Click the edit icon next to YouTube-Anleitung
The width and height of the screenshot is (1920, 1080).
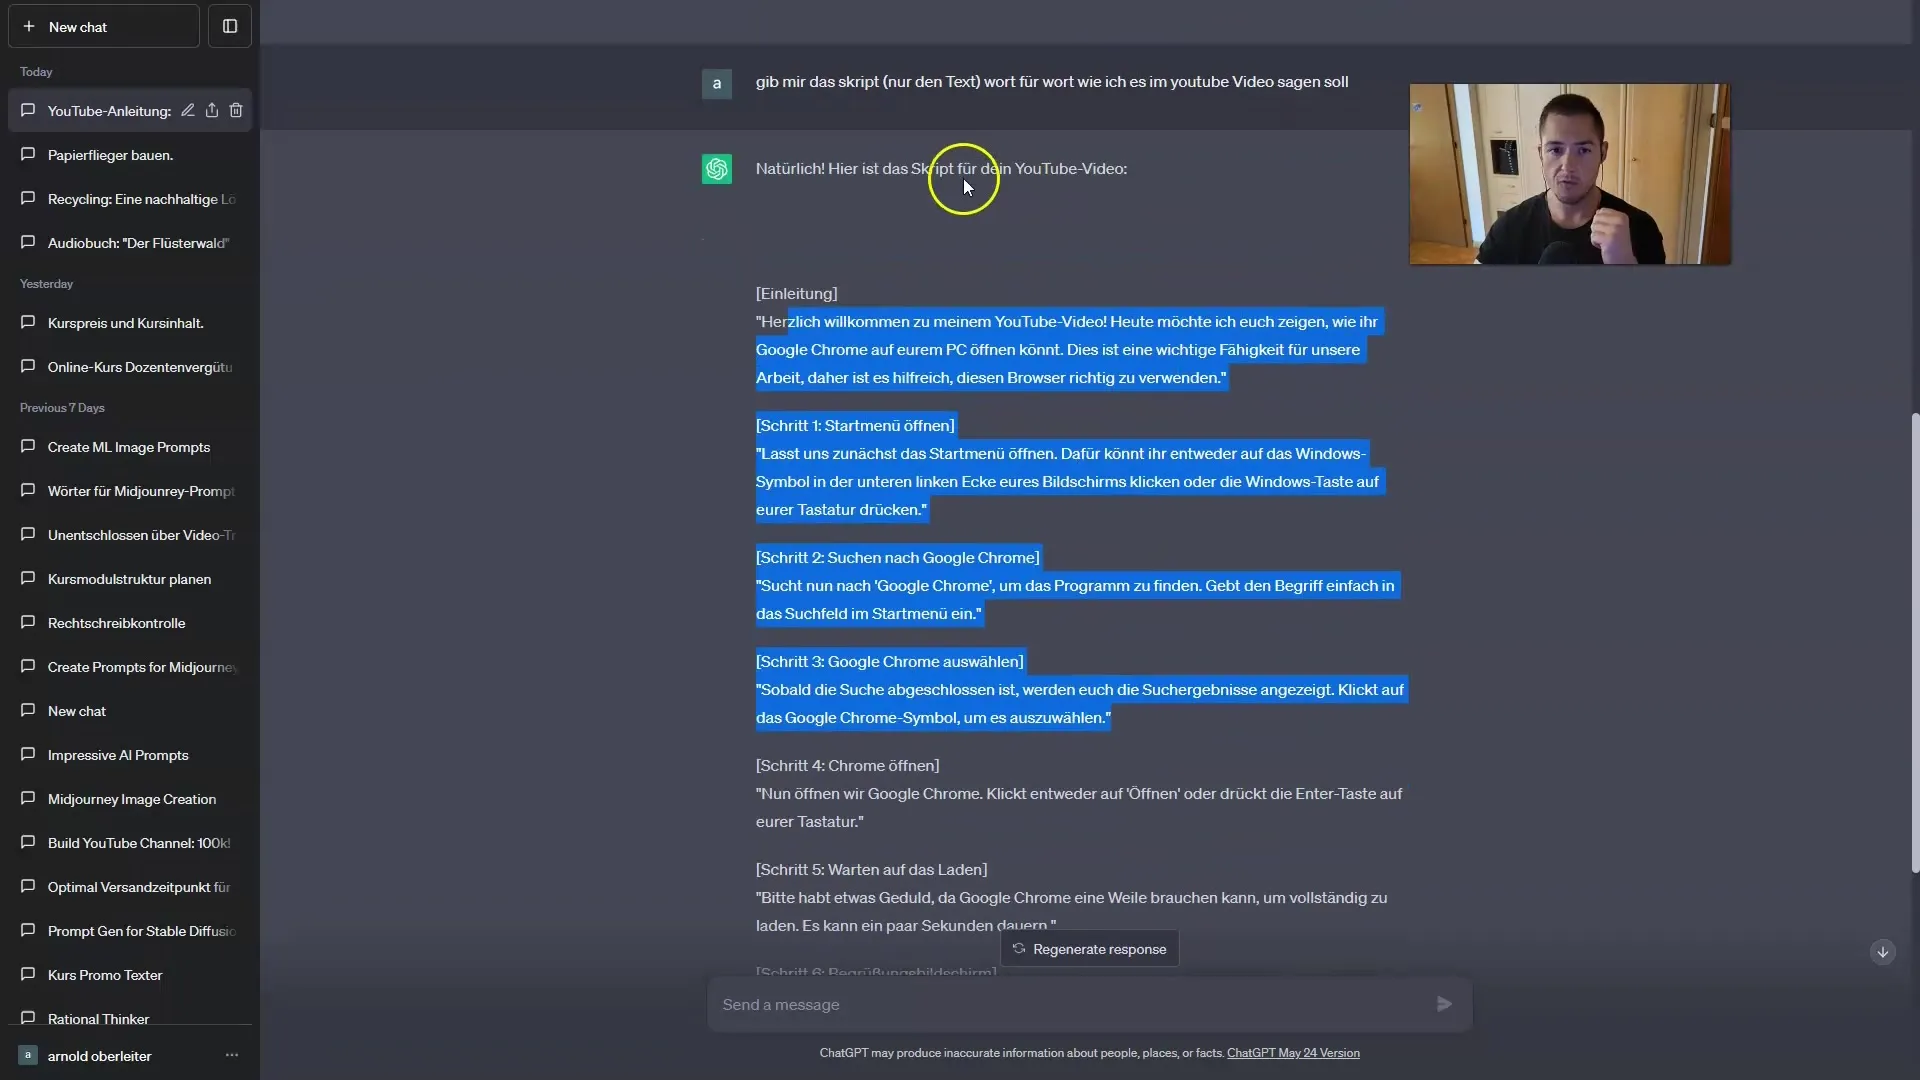187,109
